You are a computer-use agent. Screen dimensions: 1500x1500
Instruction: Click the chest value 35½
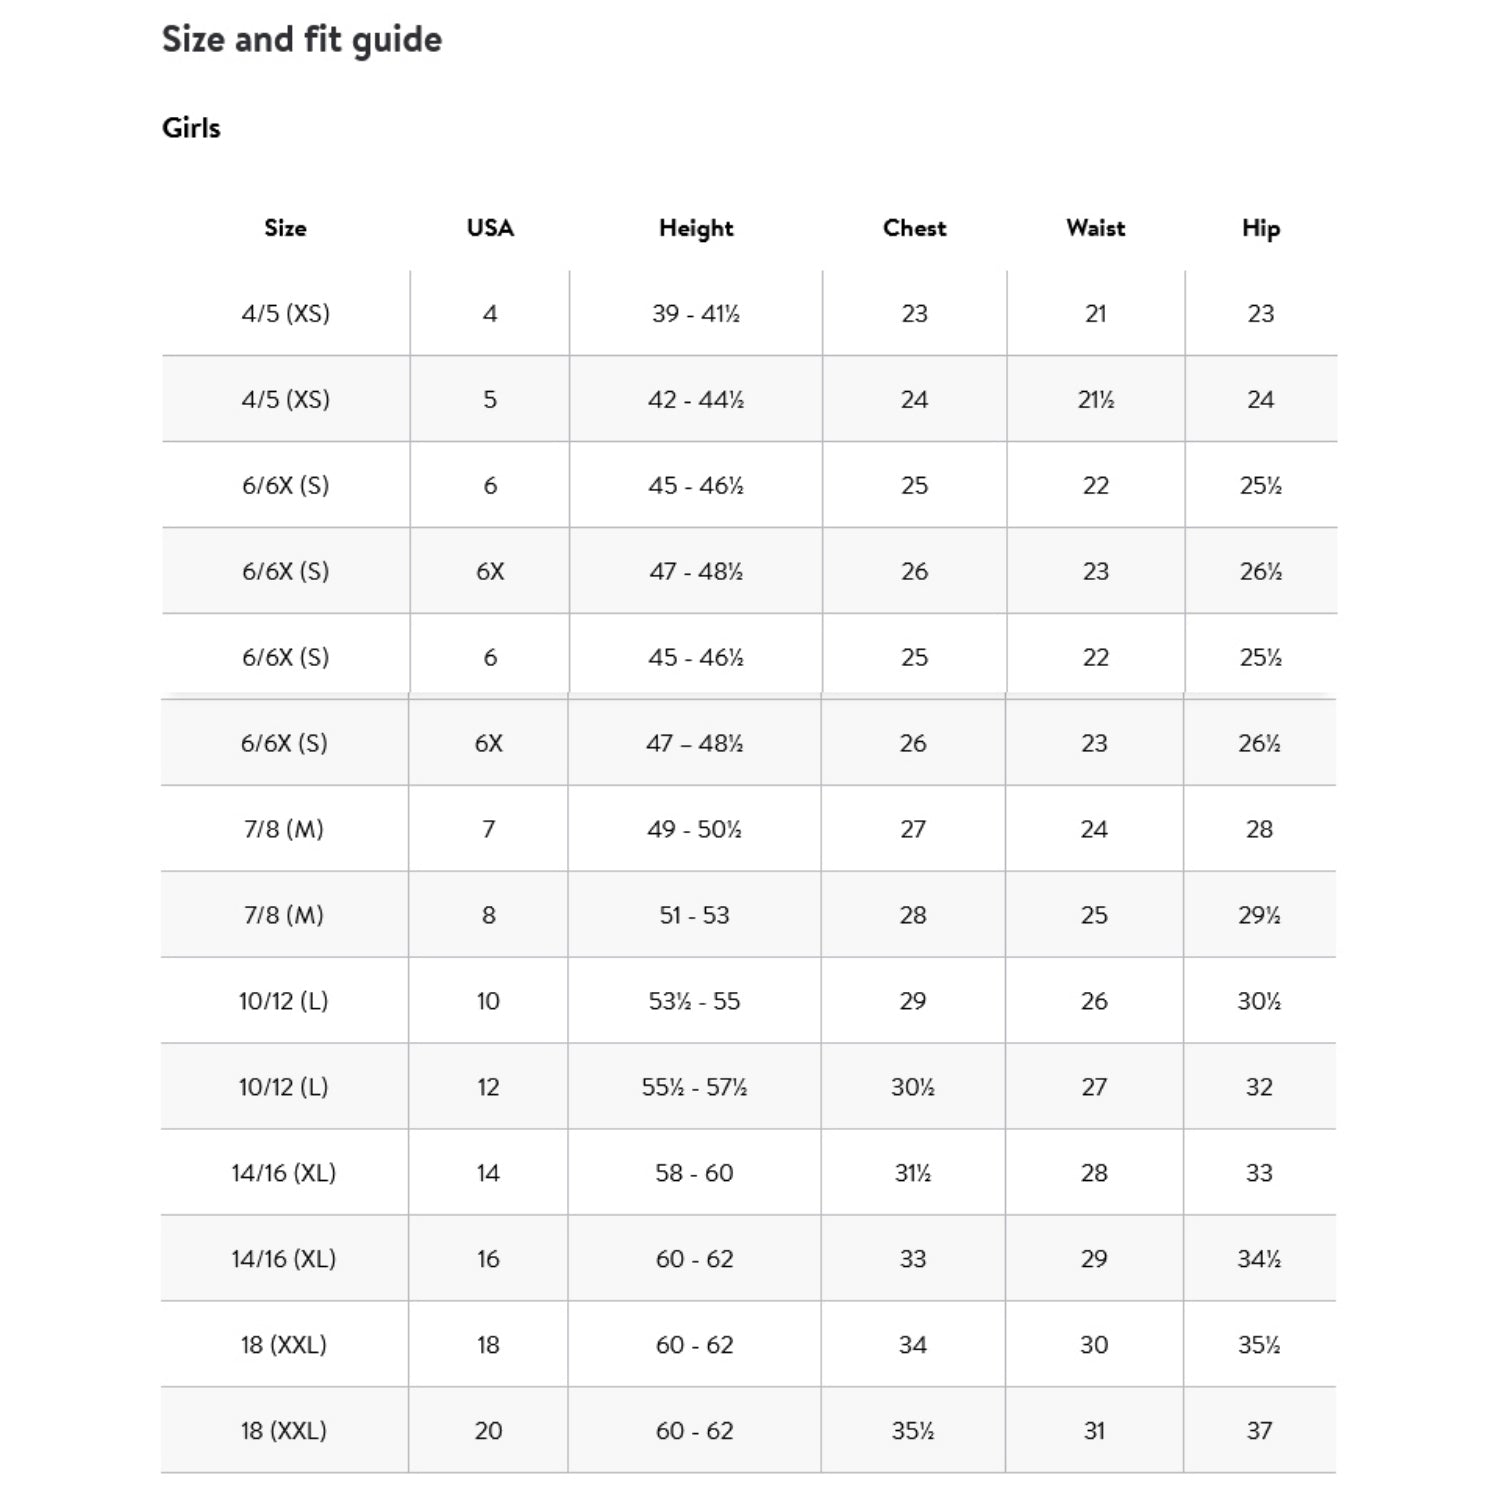click(x=913, y=1431)
